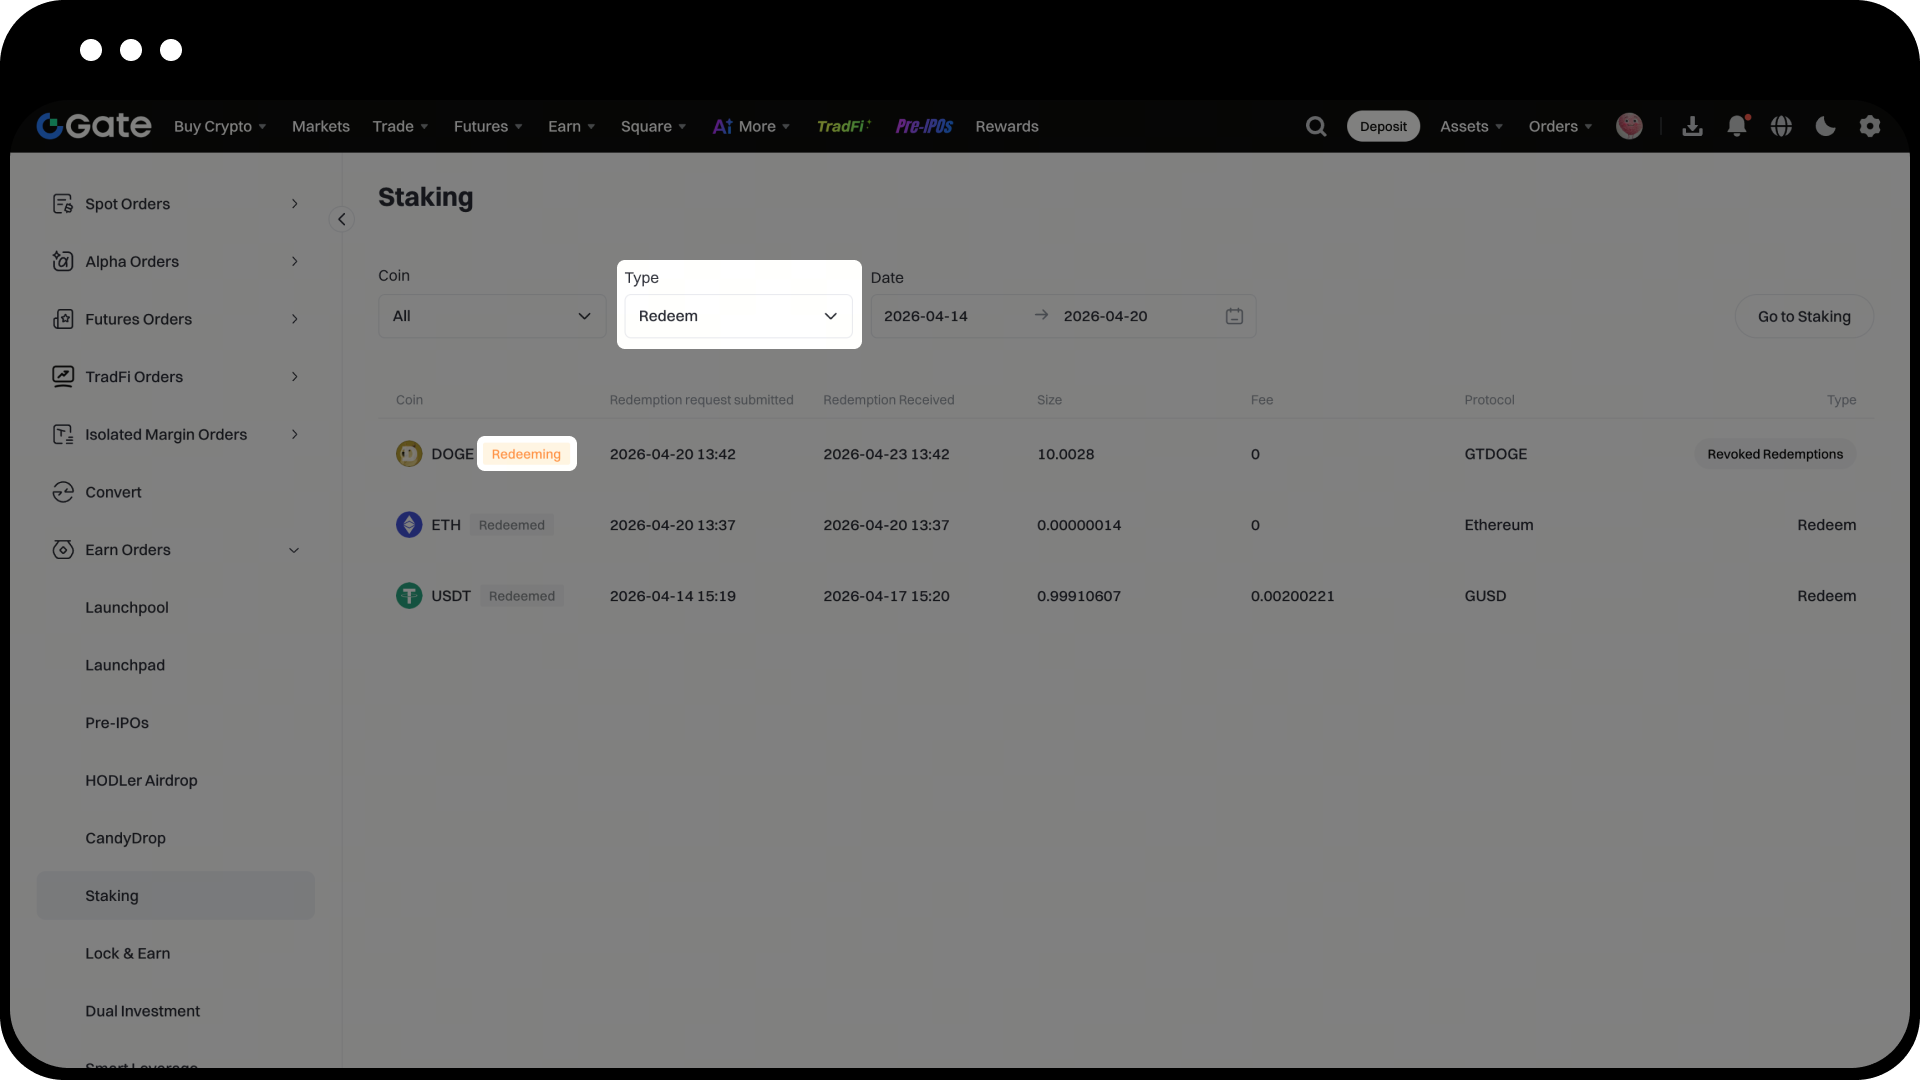1920x1080 pixels.
Task: Open the notifications bell
Action: pos(1737,127)
